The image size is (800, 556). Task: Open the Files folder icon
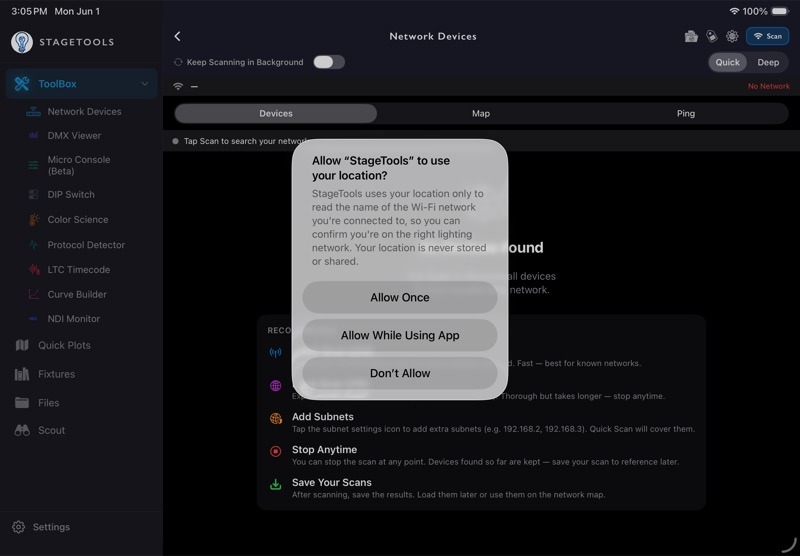click(22, 402)
